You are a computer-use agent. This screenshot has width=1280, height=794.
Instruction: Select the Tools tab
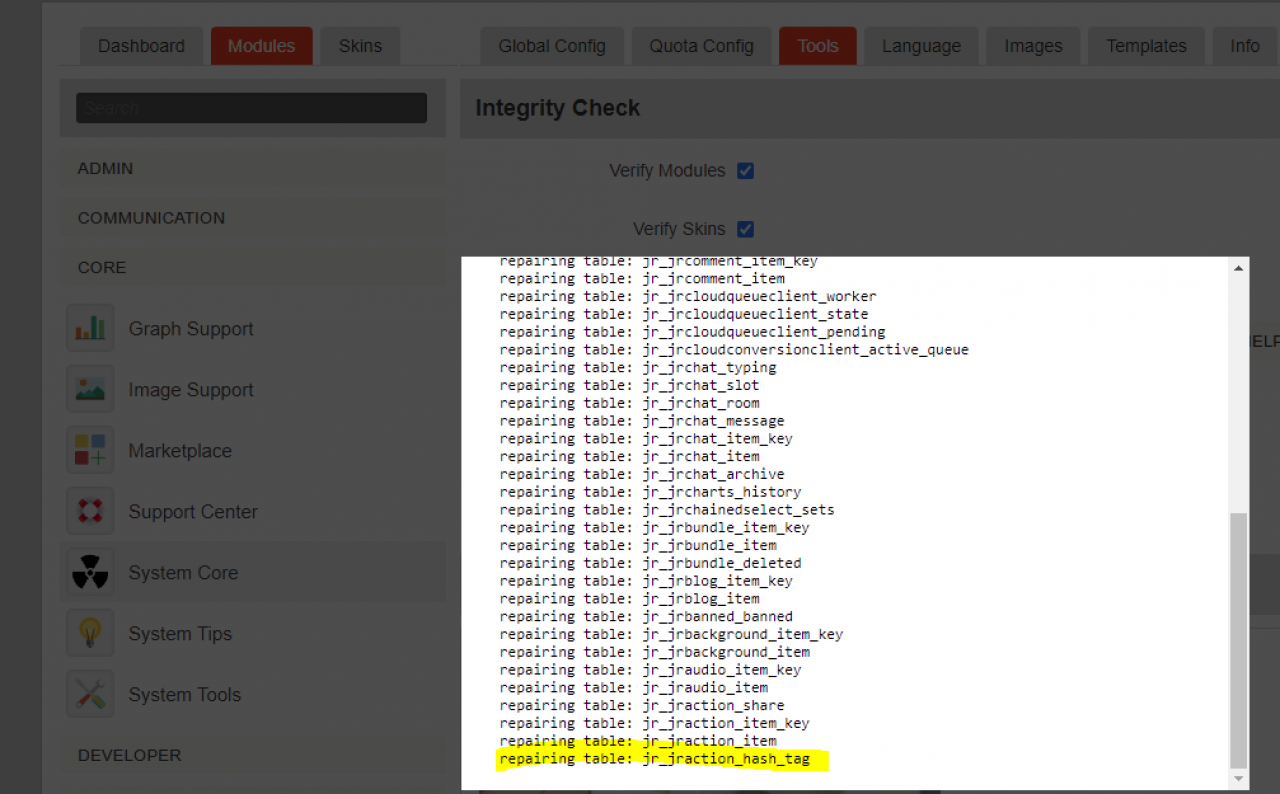tap(818, 46)
